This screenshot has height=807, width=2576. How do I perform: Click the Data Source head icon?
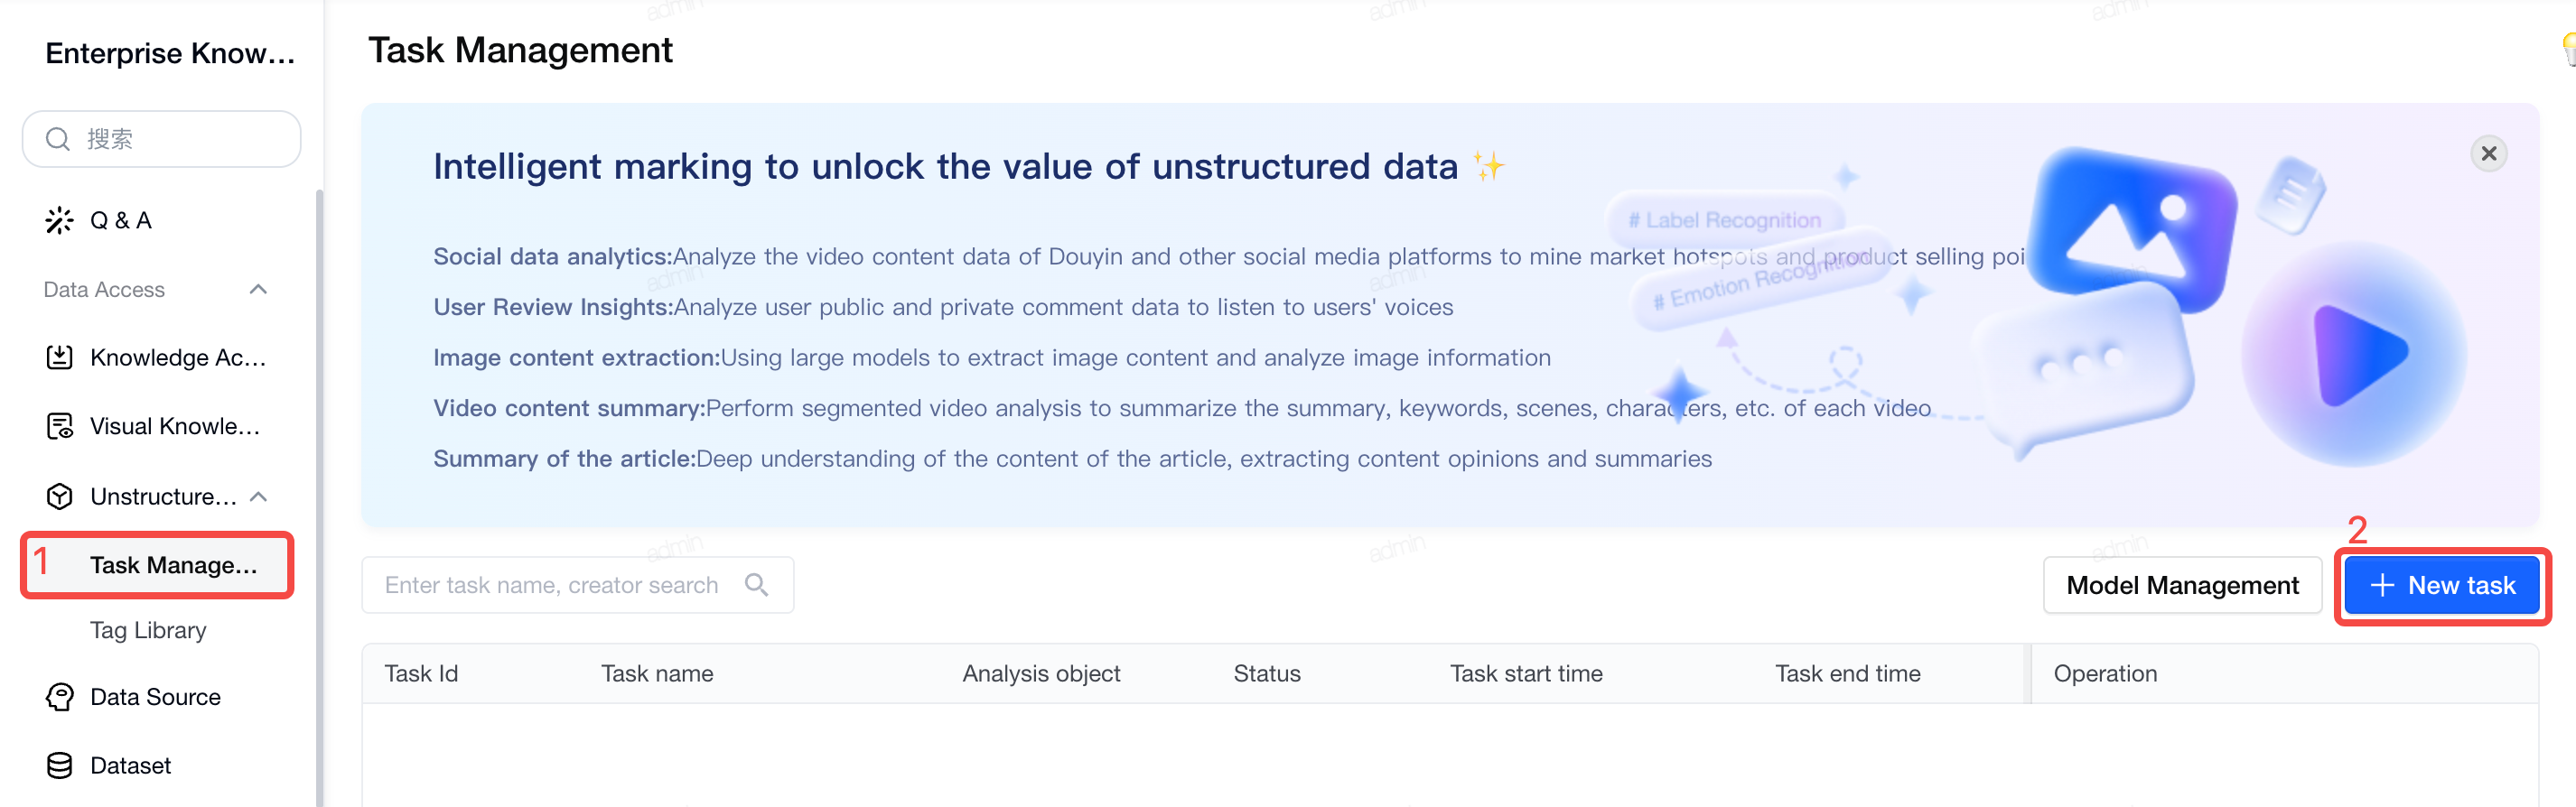59,697
